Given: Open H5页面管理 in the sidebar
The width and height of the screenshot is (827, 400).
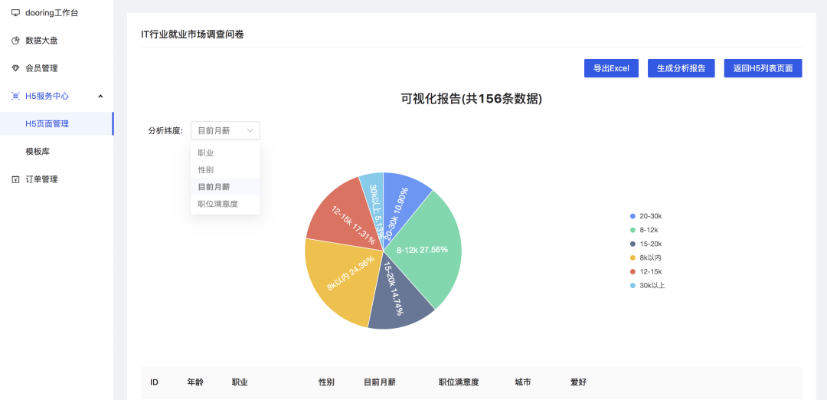Looking at the screenshot, I should [x=47, y=124].
